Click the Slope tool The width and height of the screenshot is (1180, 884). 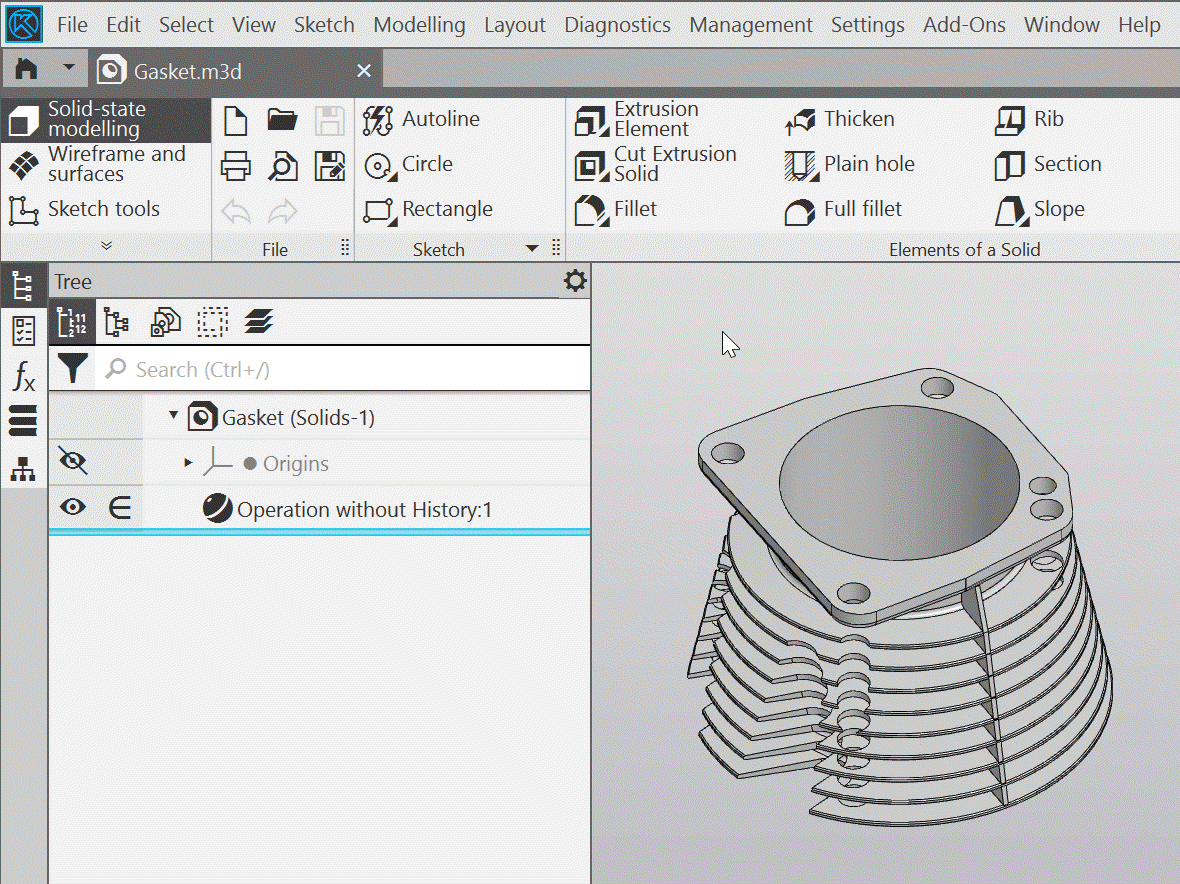(x=1040, y=210)
